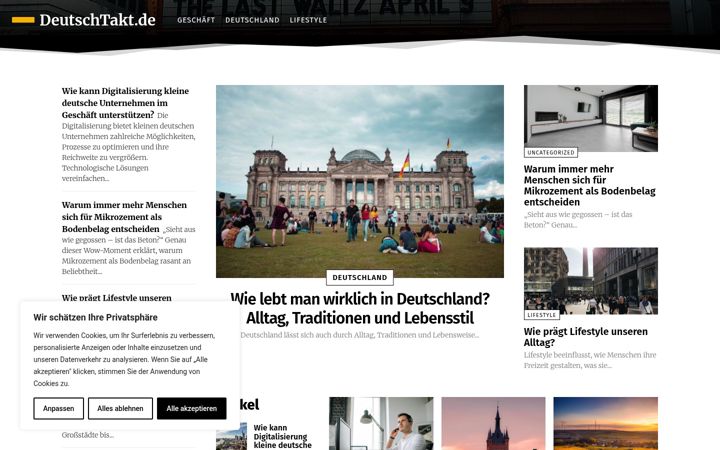Click the Reichstag featured article image

point(360,181)
